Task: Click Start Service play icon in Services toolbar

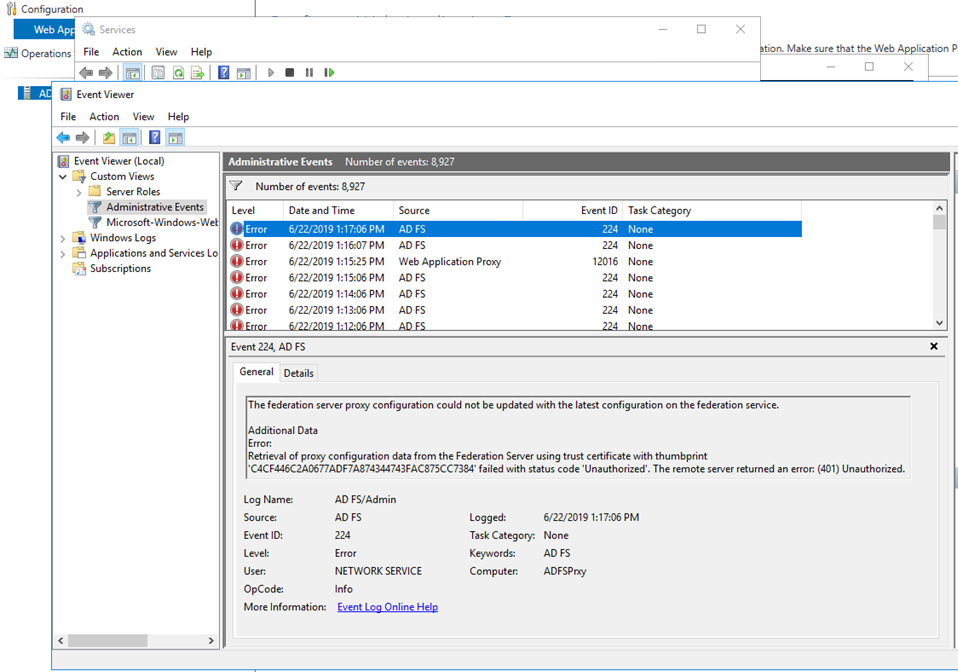Action: tap(271, 73)
